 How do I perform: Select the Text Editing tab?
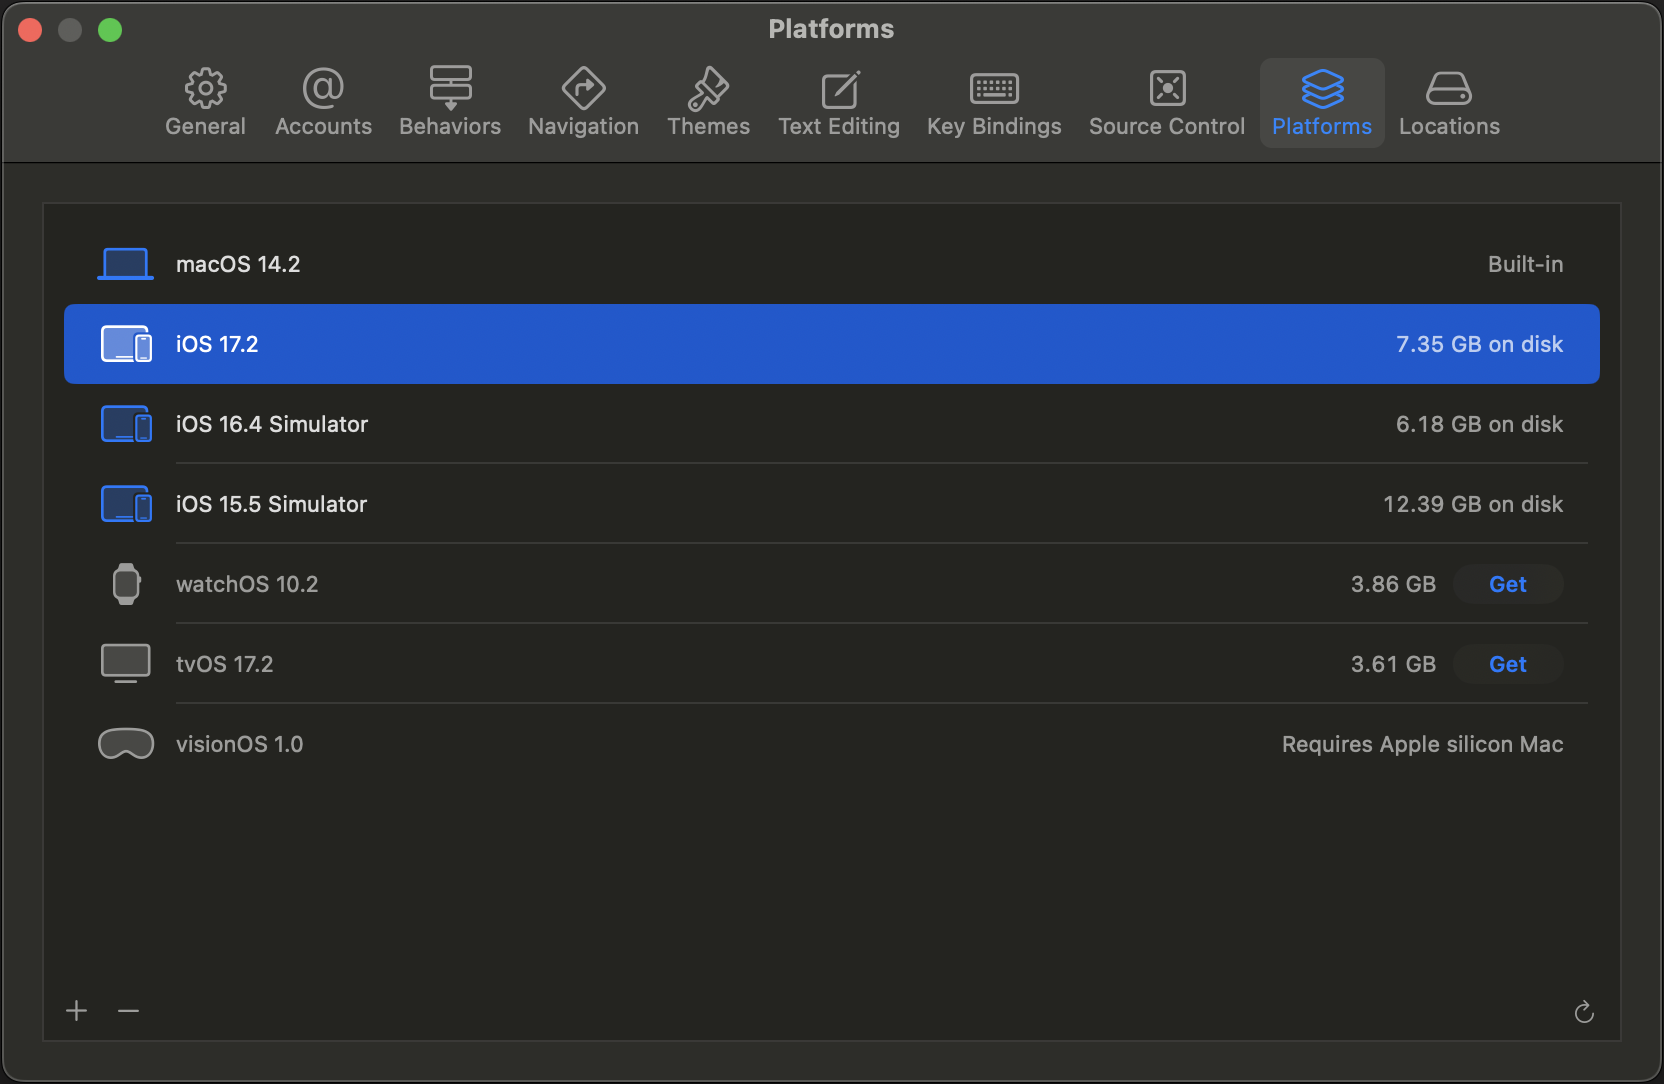(x=839, y=103)
